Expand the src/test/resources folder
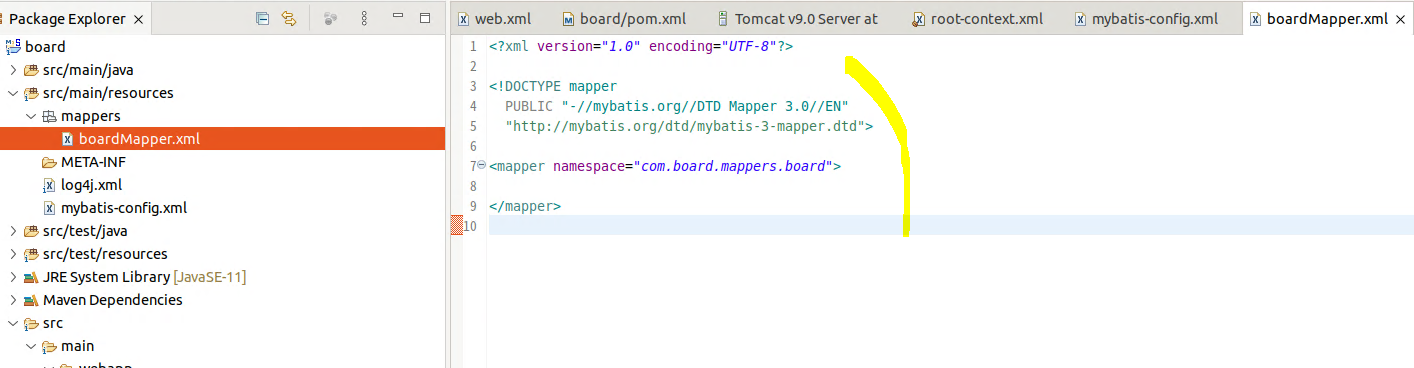 [13, 254]
